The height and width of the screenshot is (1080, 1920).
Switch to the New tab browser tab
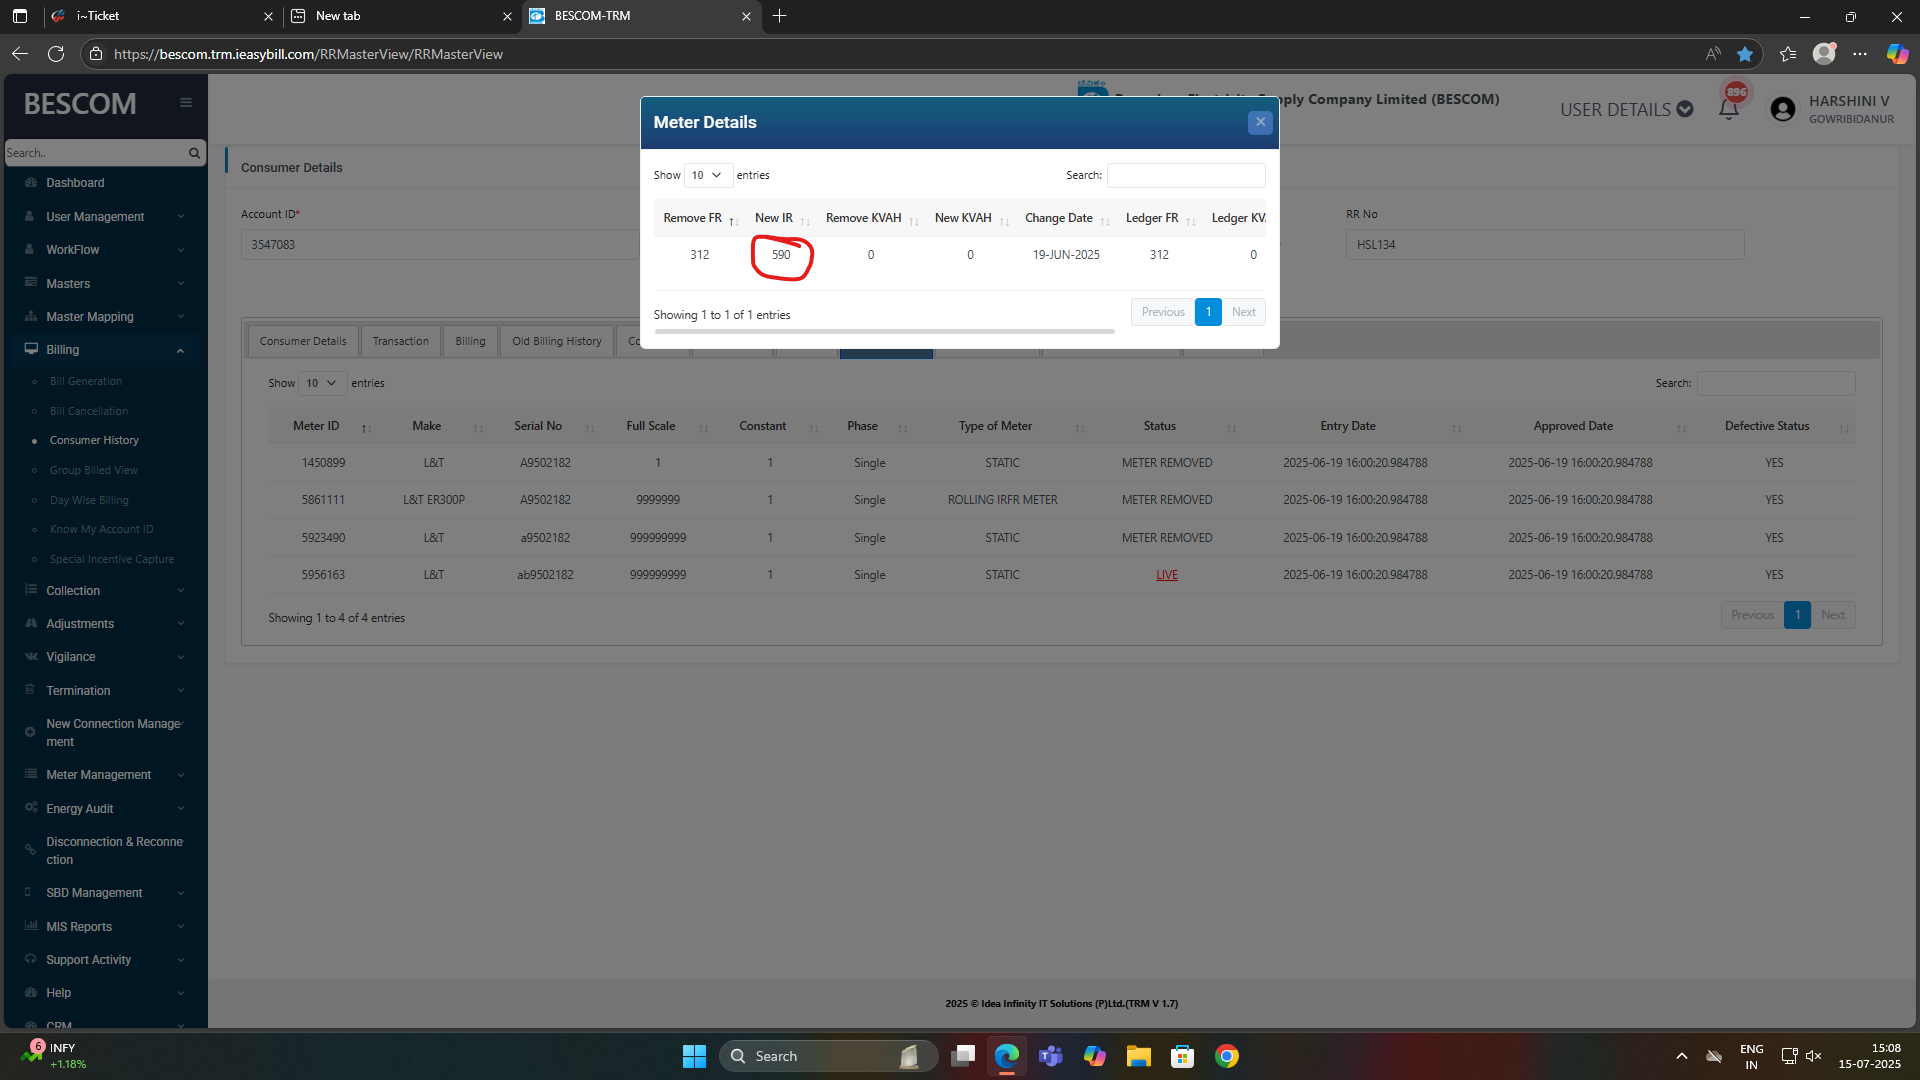coord(400,16)
